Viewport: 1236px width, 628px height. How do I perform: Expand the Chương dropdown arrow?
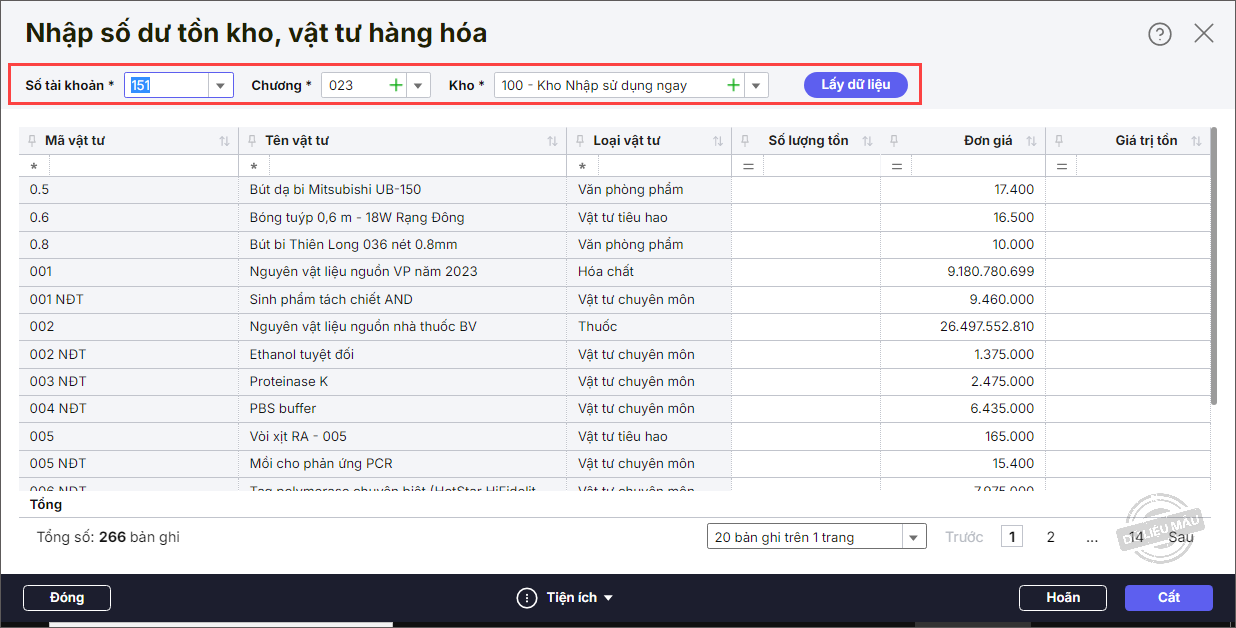click(x=418, y=86)
